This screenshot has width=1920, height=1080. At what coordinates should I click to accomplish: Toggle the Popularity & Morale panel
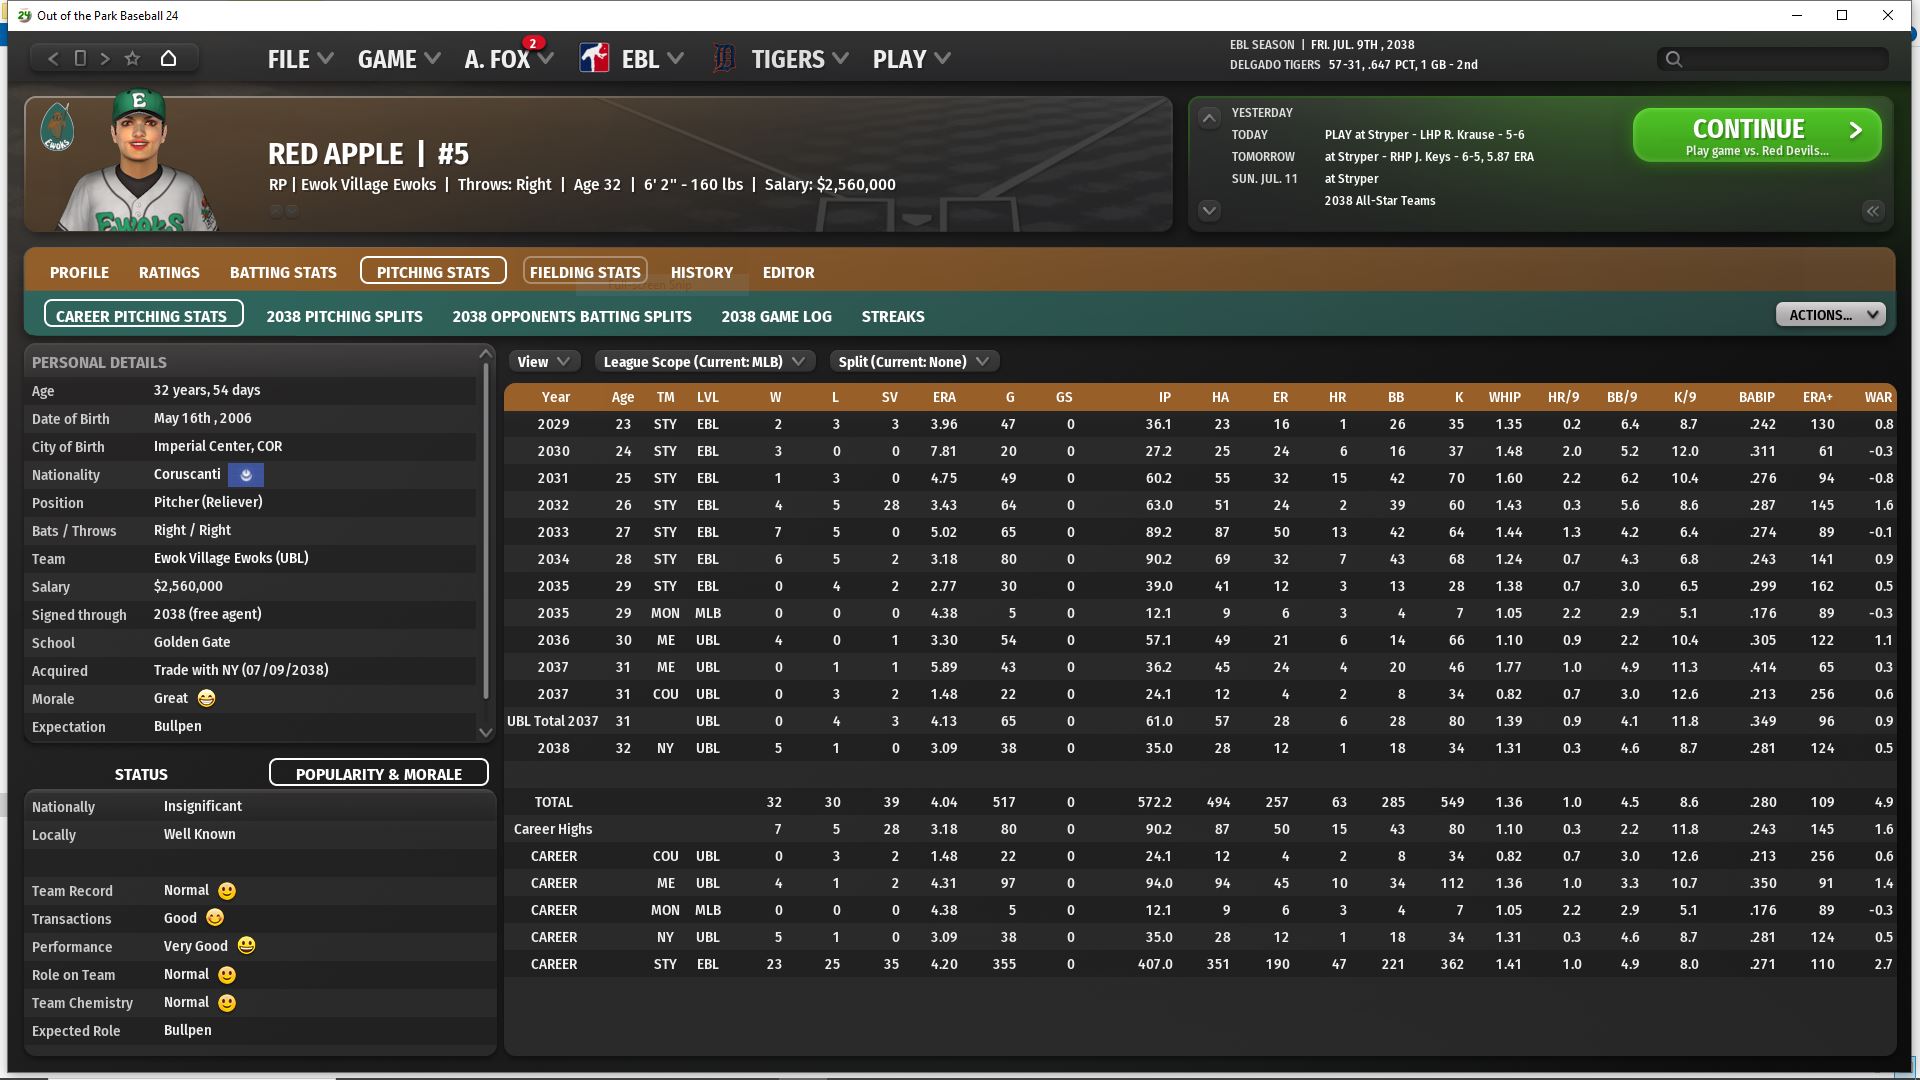(378, 774)
